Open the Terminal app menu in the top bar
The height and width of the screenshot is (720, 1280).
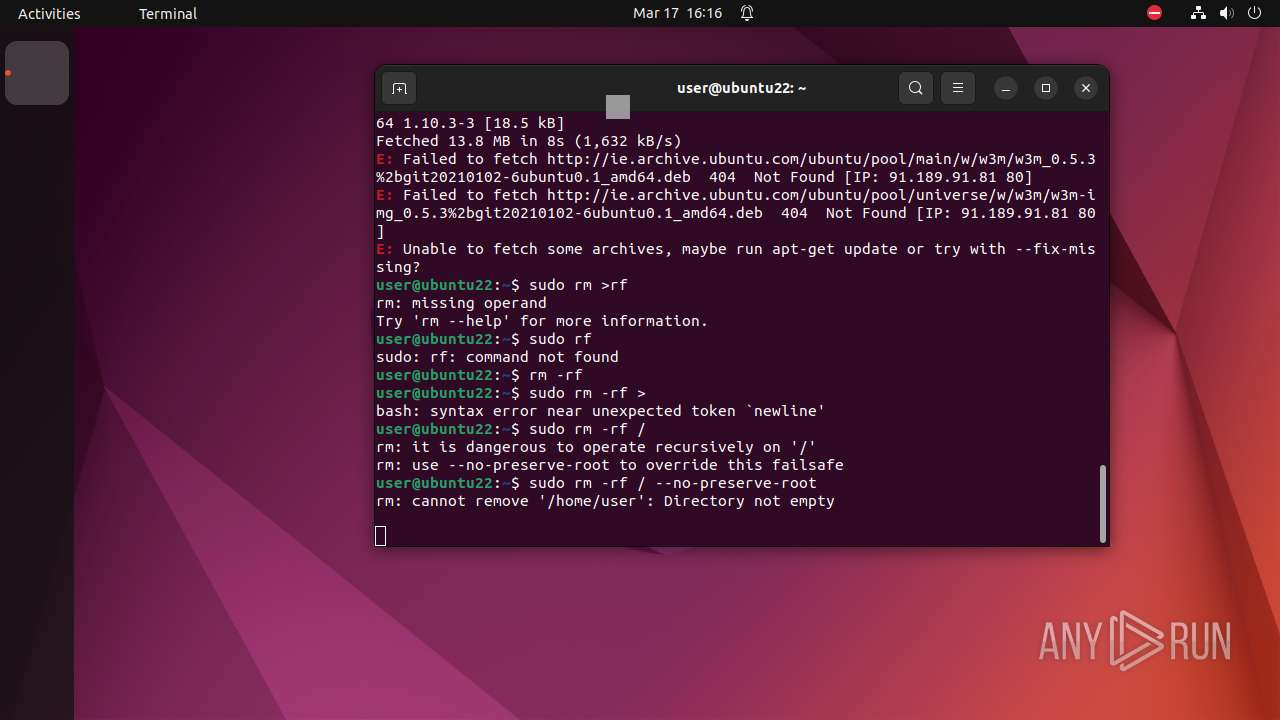pyautogui.click(x=168, y=13)
